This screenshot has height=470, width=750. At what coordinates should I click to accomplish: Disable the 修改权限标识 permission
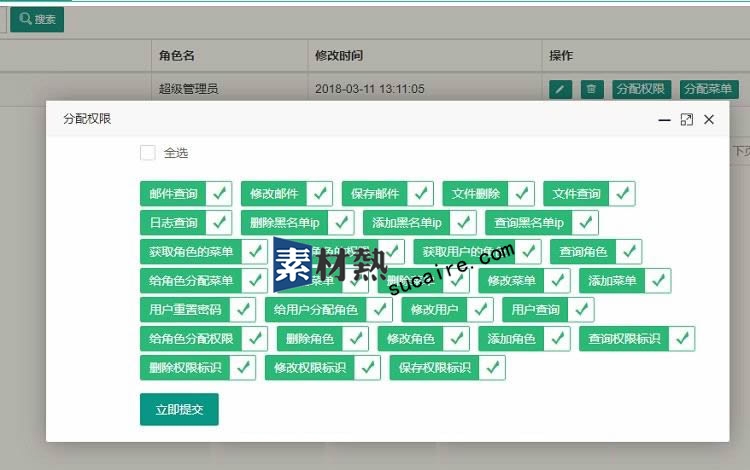tap(323, 368)
